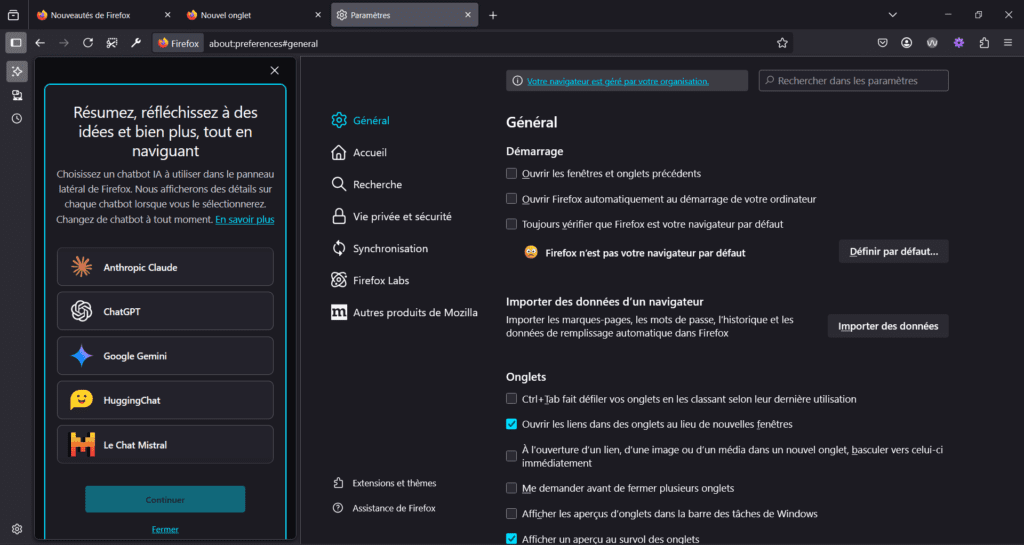1024x545 pixels.
Task: Open the extensions puzzle icon
Action: tap(984, 43)
